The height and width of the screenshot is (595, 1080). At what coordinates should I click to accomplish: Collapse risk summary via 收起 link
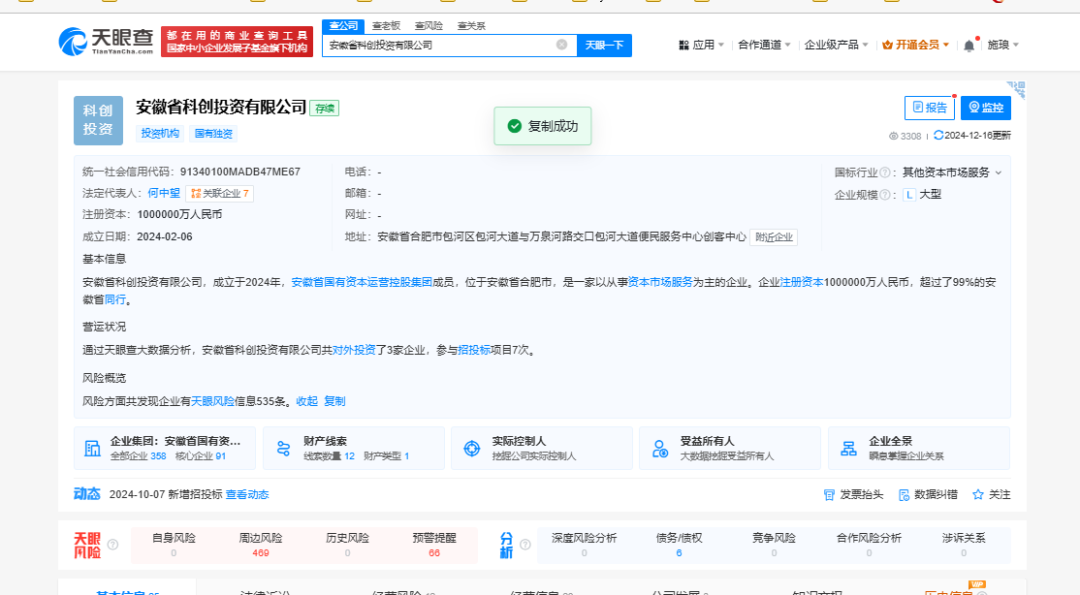(x=306, y=401)
